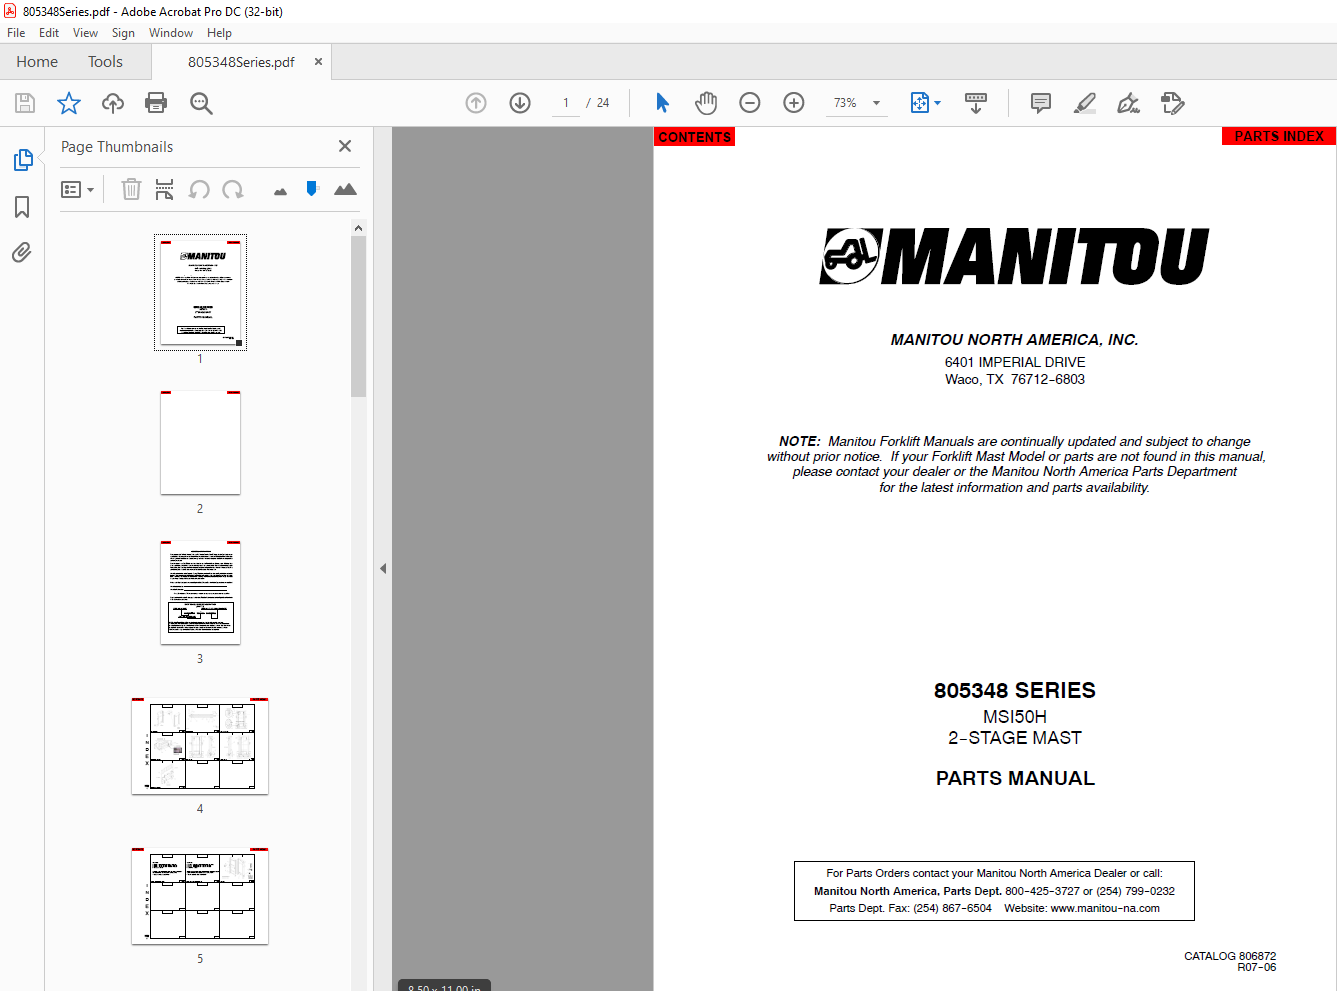Click the zoom percentage field 73%
1337x991 pixels.
pos(846,103)
